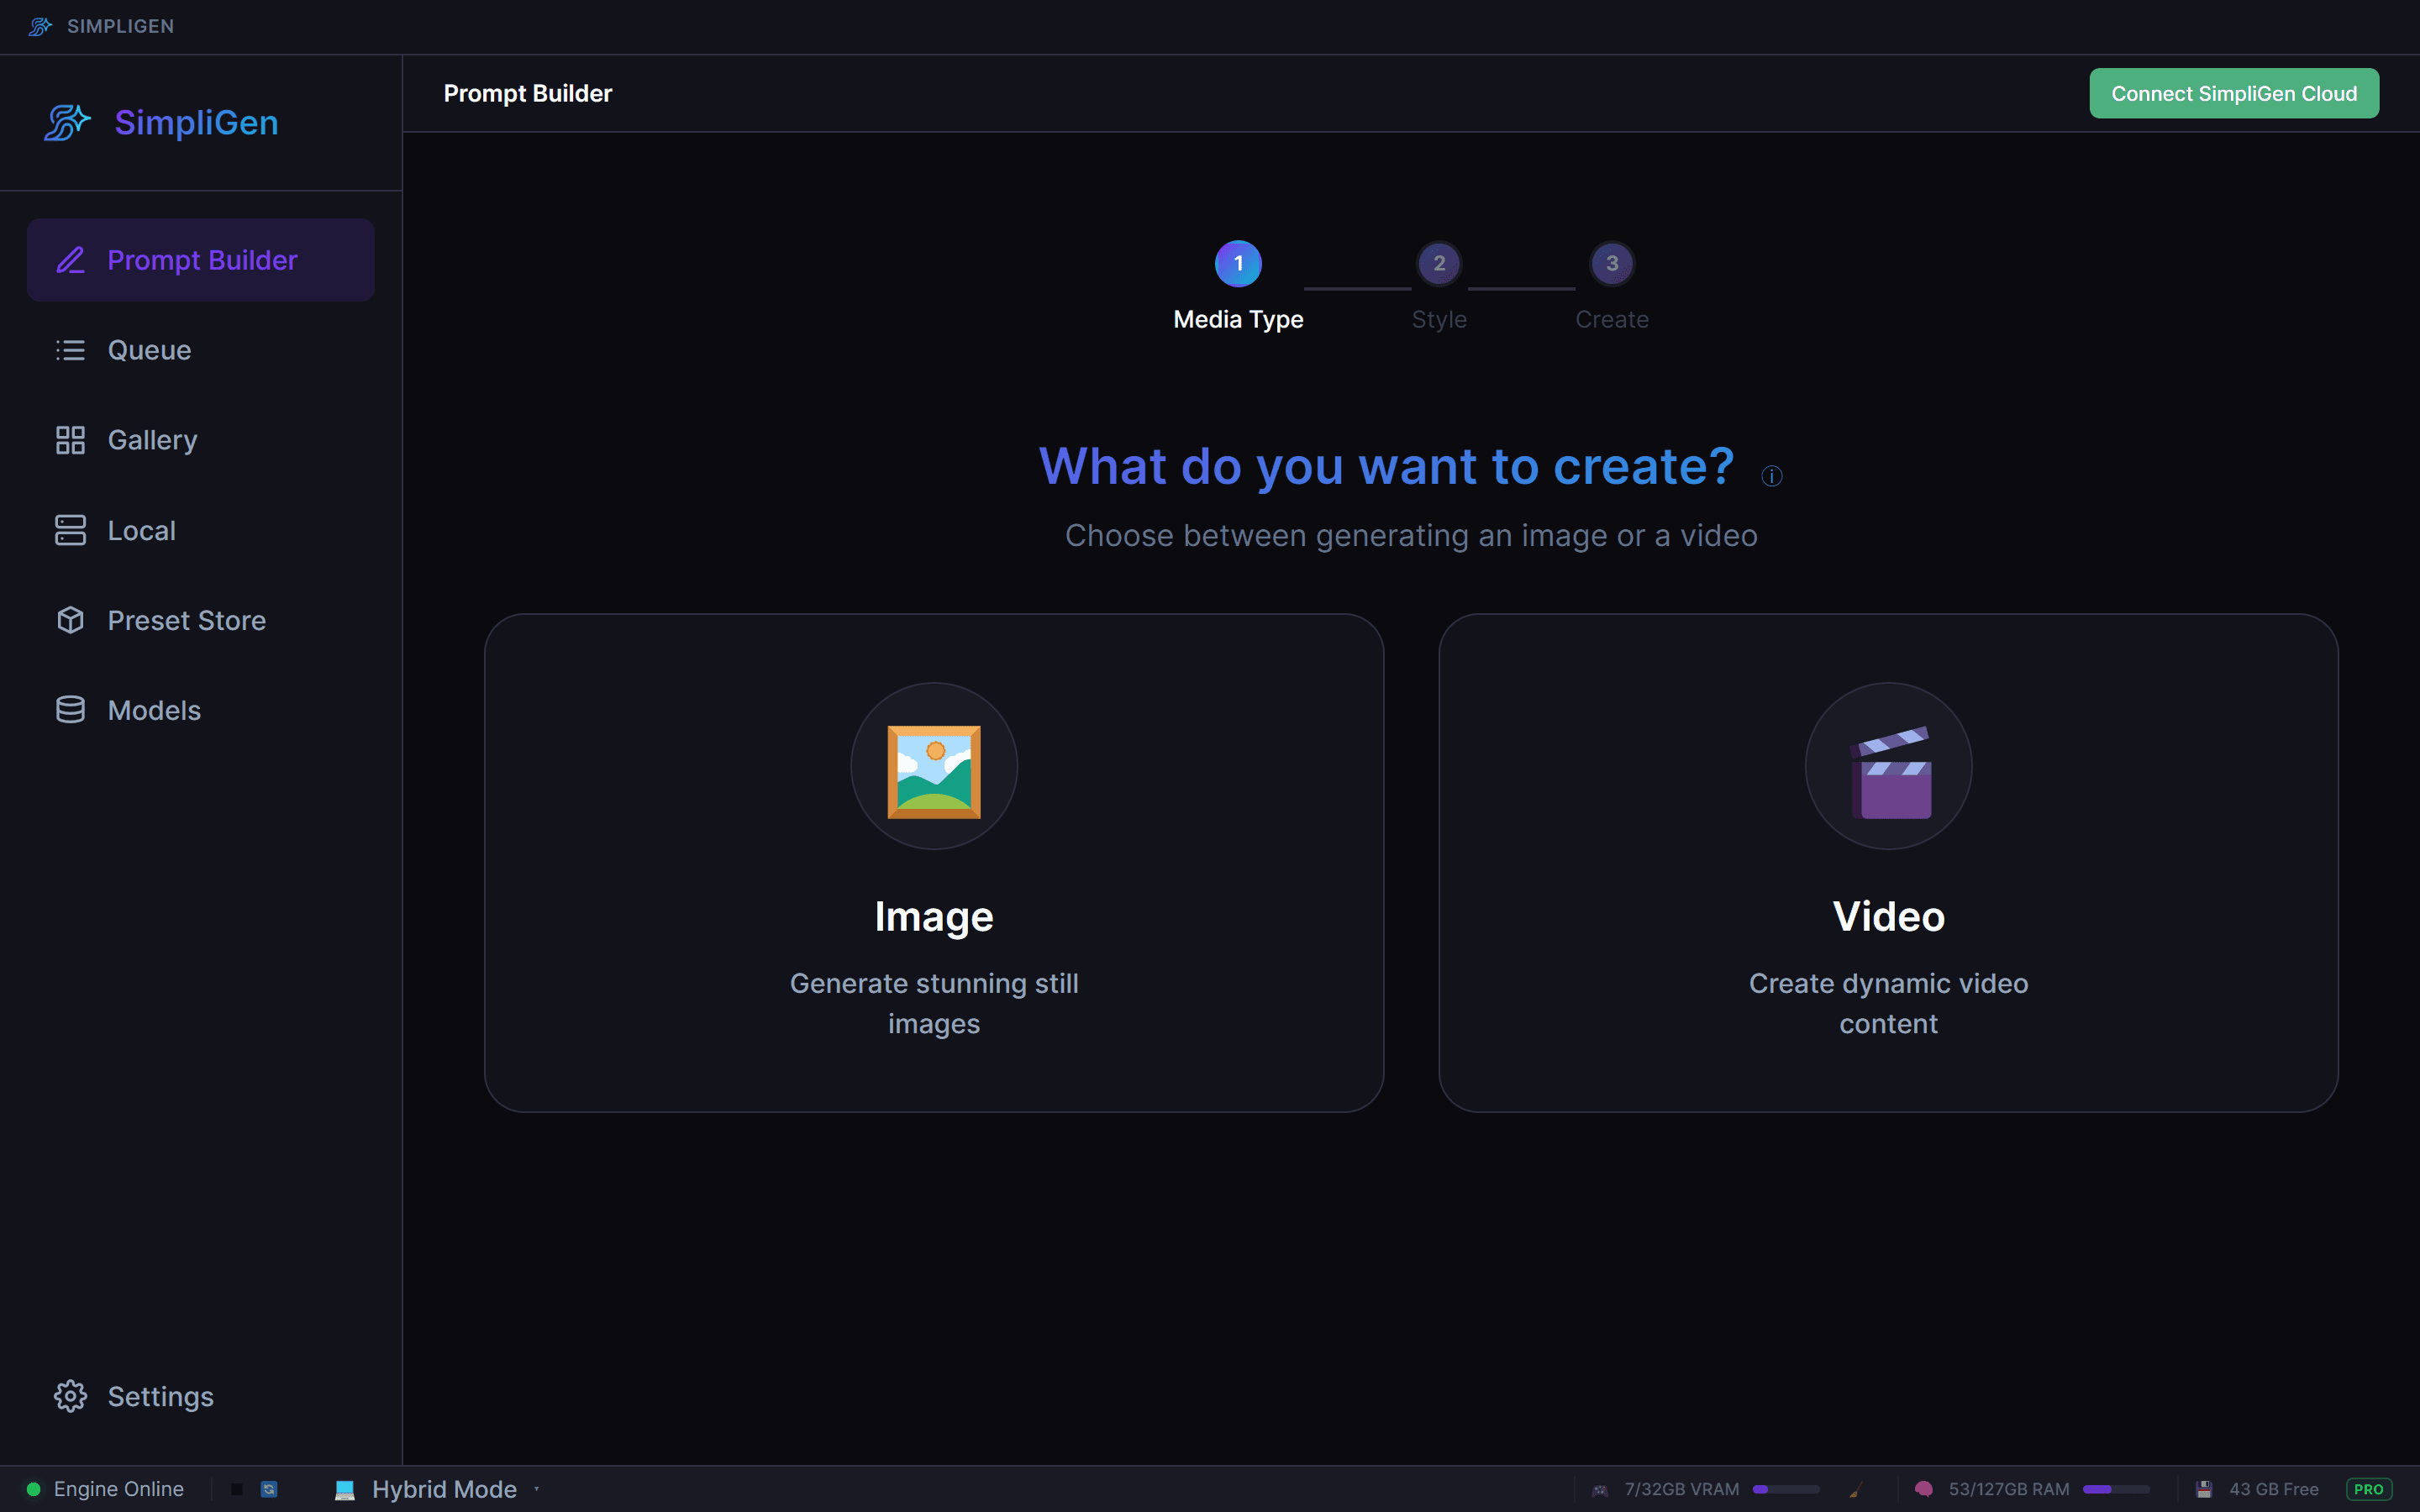Click the Settings gear icon
This screenshot has width=2420, height=1512.
pyautogui.click(x=70, y=1396)
